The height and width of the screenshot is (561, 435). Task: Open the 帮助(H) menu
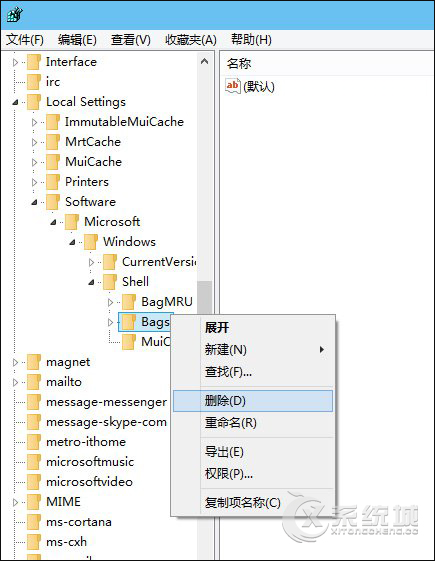pyautogui.click(x=251, y=39)
